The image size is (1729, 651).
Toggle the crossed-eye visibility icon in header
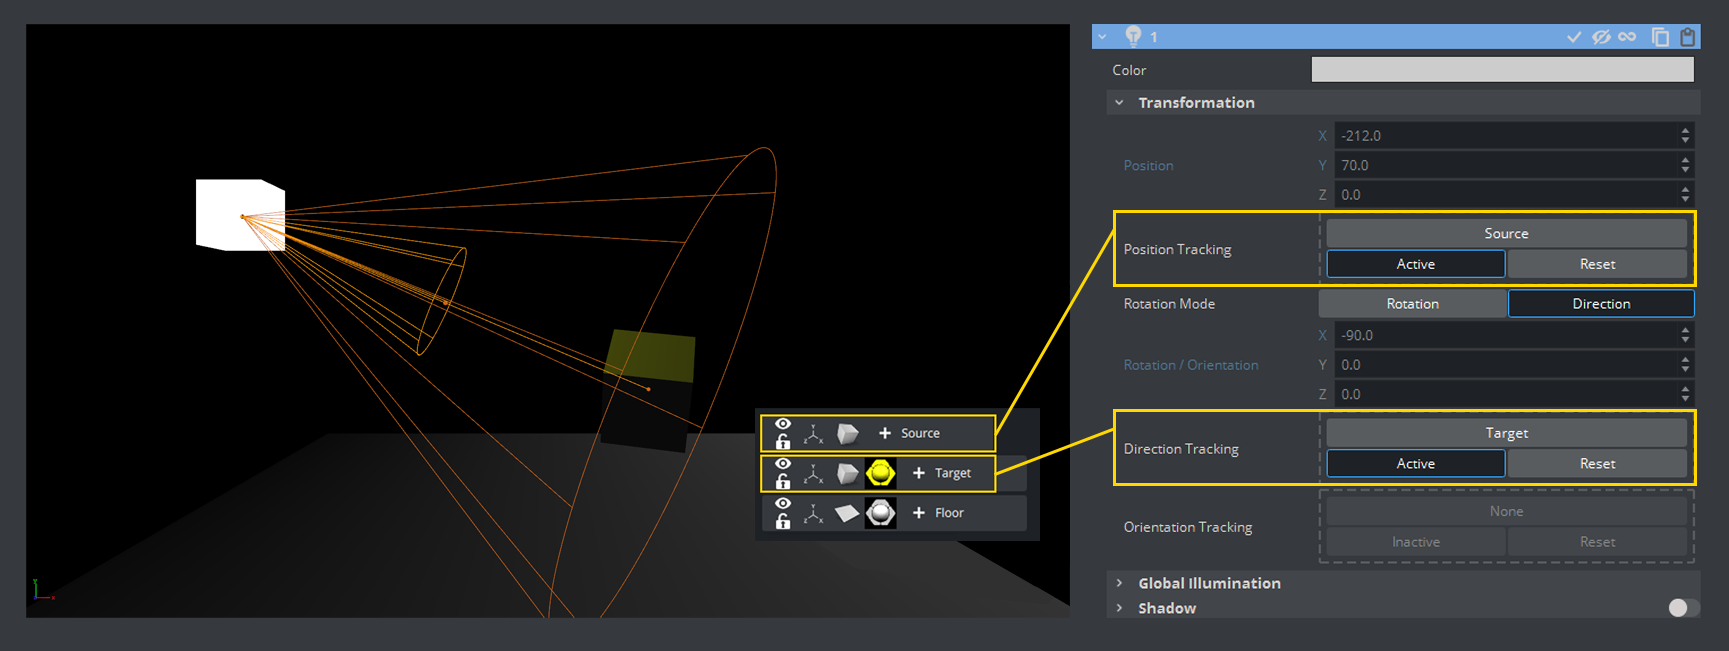point(1601,37)
